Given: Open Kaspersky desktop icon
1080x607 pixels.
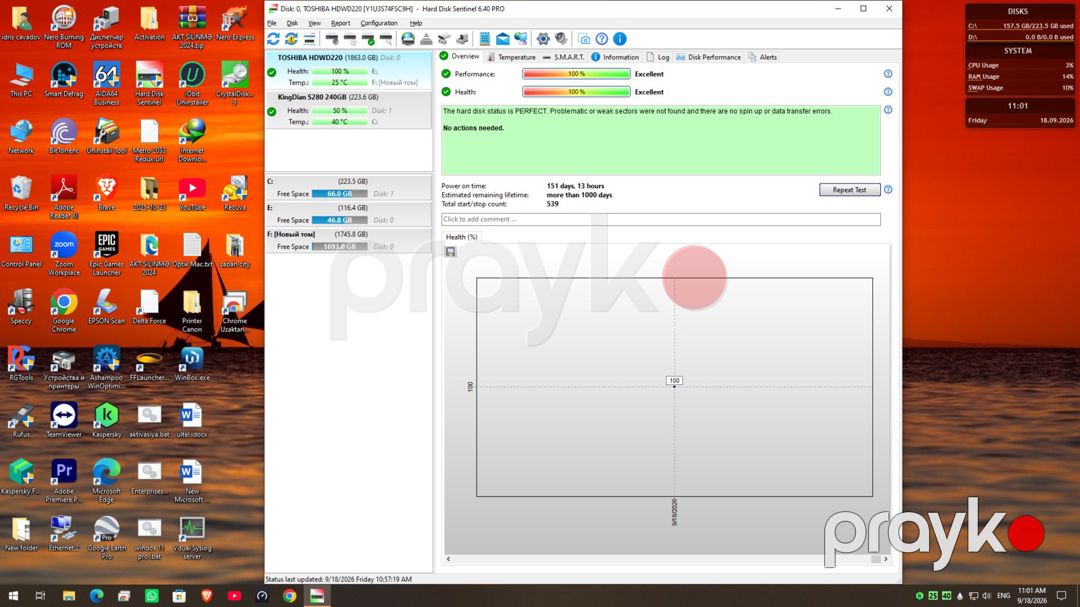Looking at the screenshot, I should [x=107, y=420].
